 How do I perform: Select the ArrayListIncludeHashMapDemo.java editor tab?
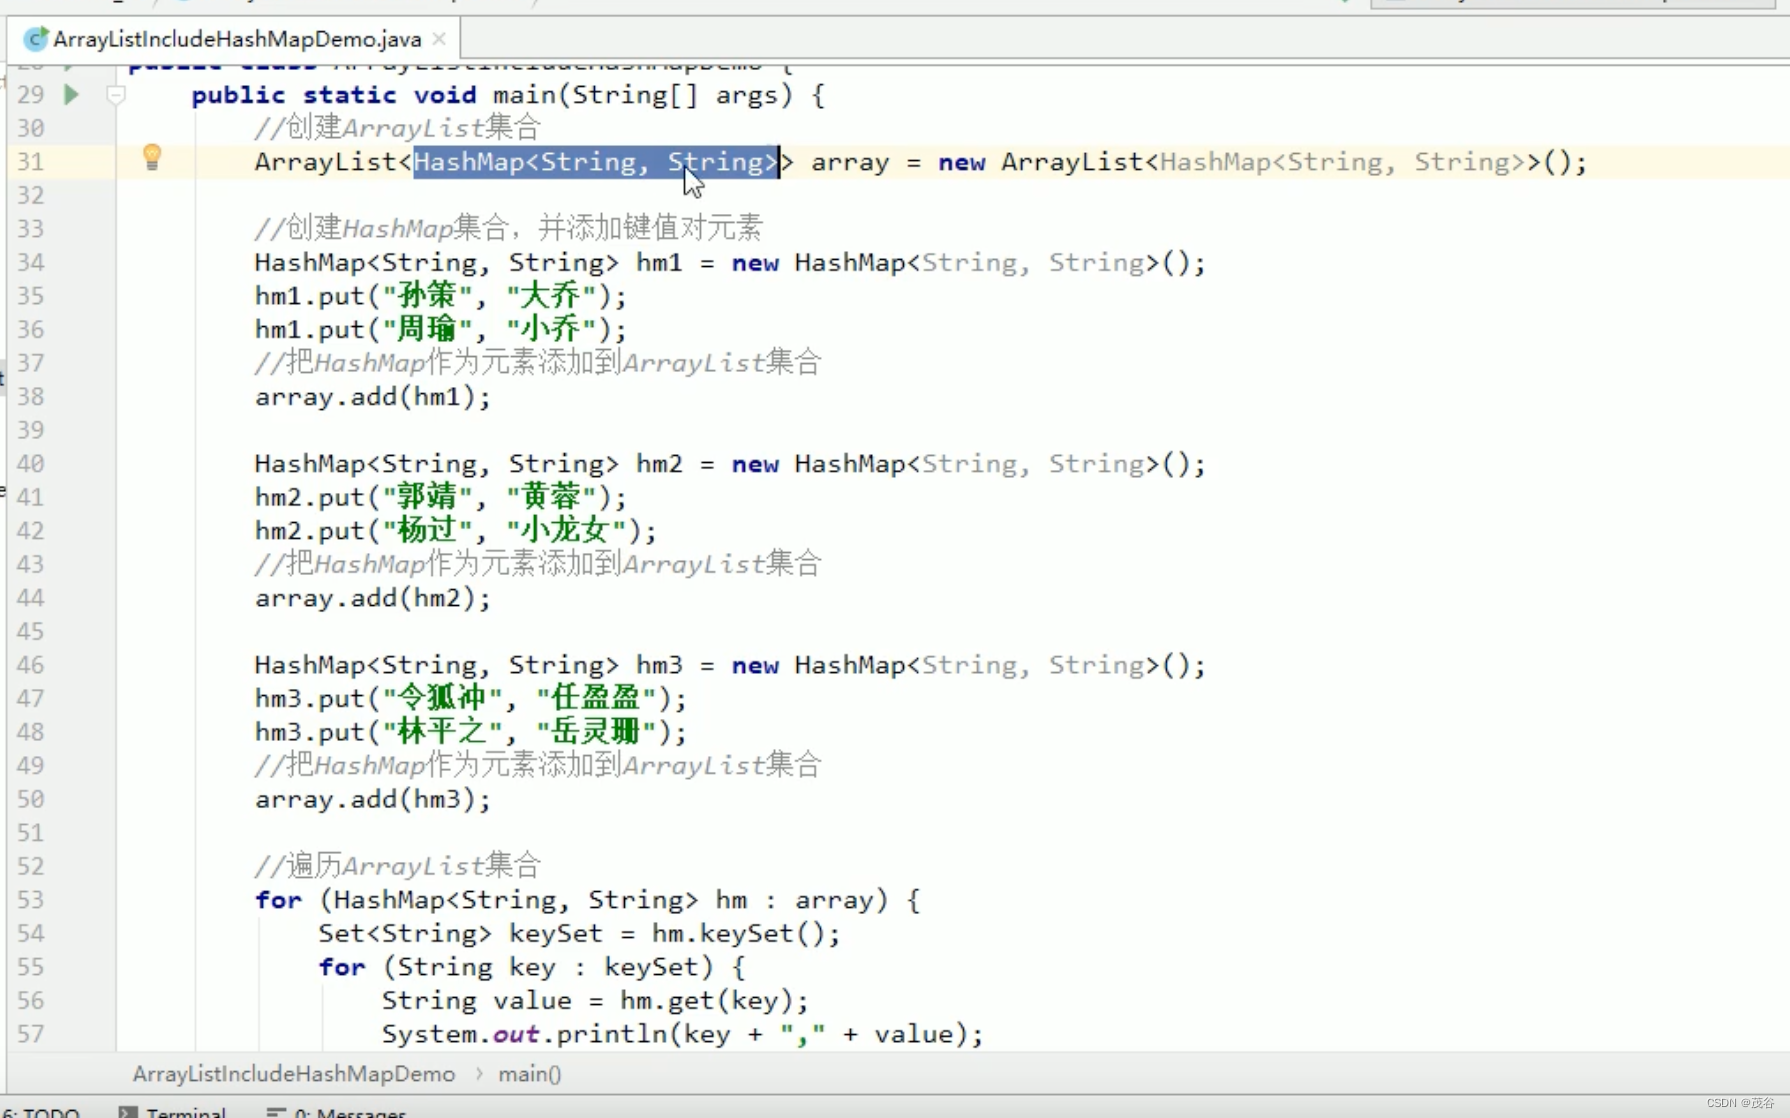(236, 39)
